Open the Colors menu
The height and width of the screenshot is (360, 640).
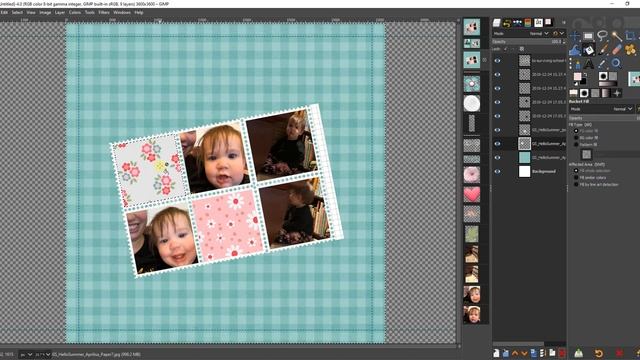[75, 12]
